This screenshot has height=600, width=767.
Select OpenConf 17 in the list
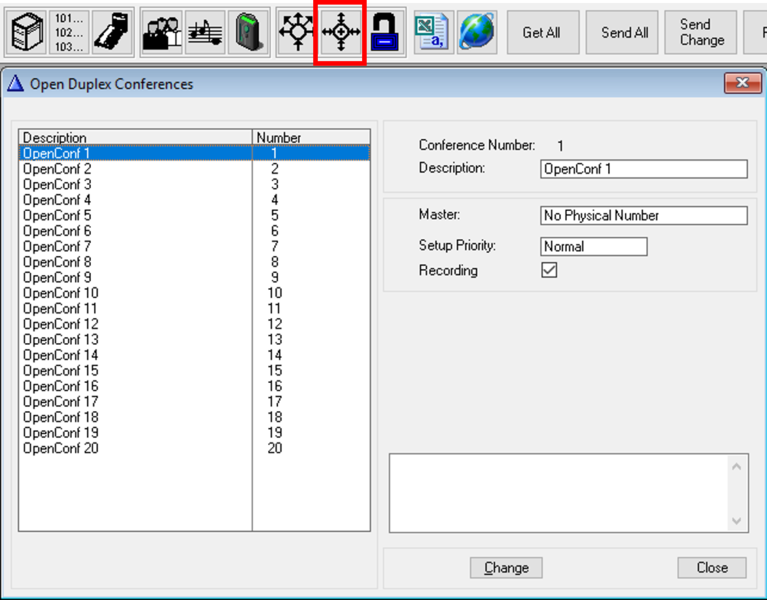[x=194, y=401]
